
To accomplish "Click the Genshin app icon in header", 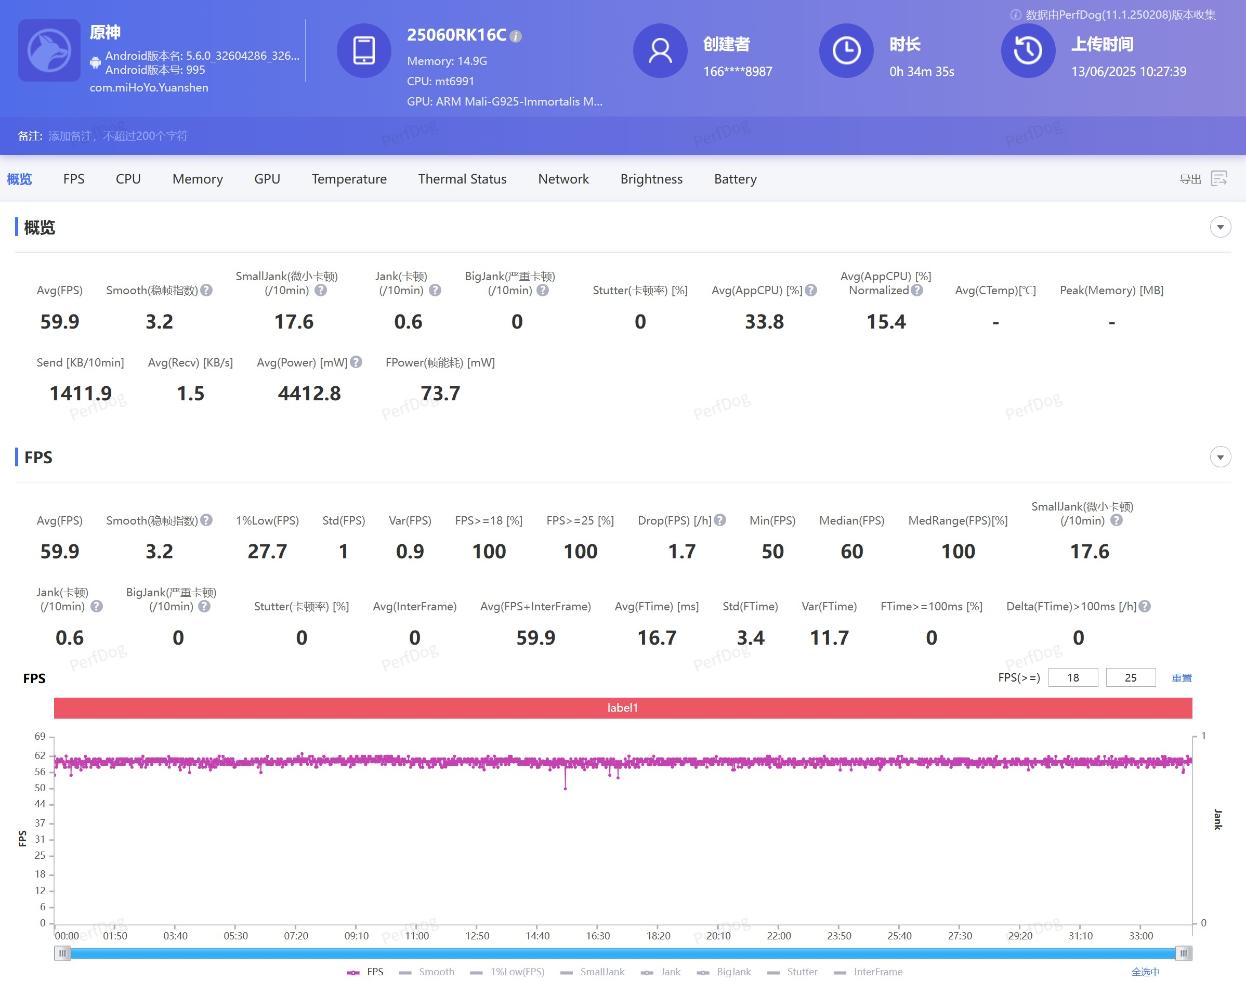I will (49, 50).
